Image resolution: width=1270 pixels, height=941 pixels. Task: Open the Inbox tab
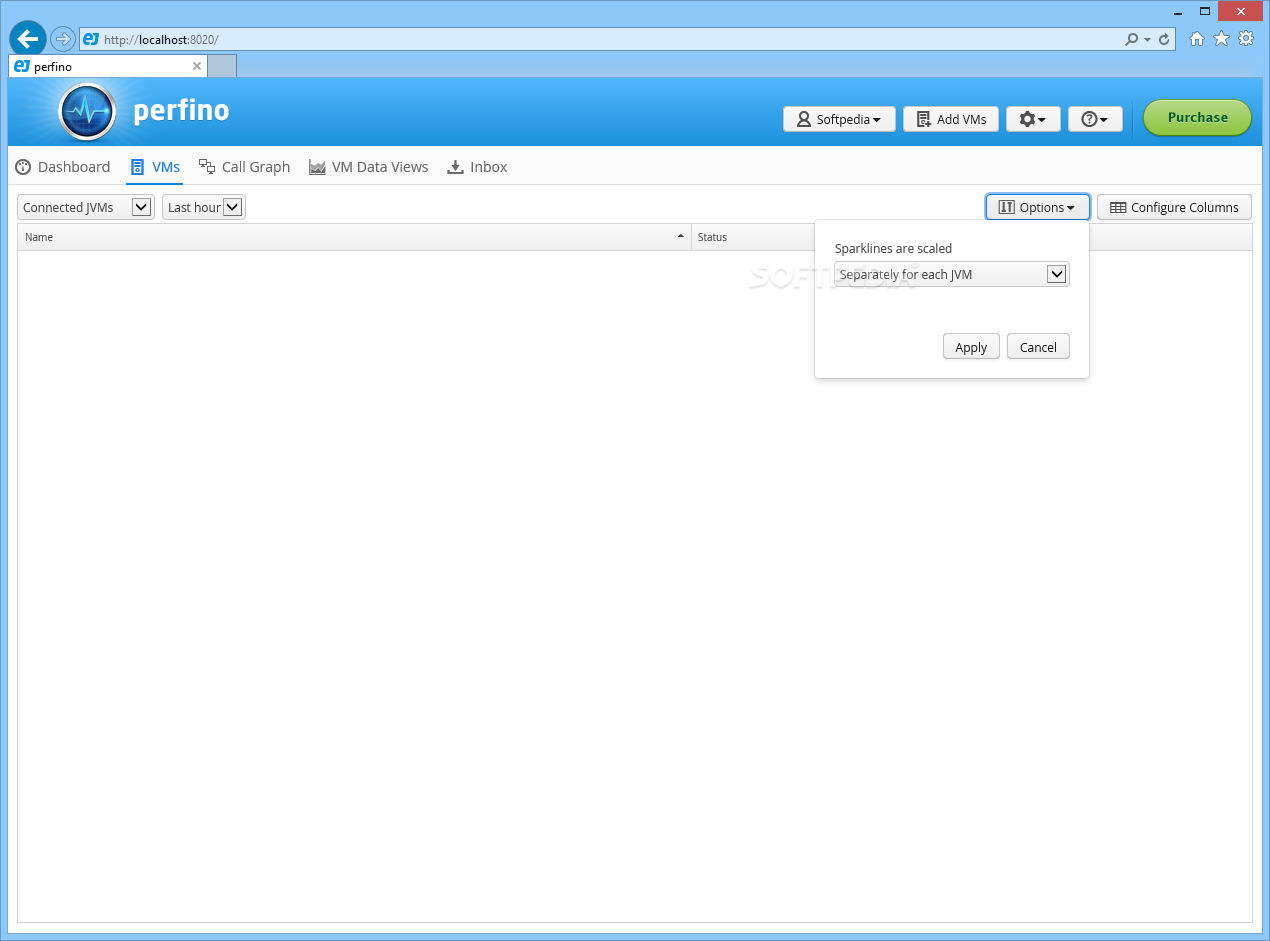point(477,167)
